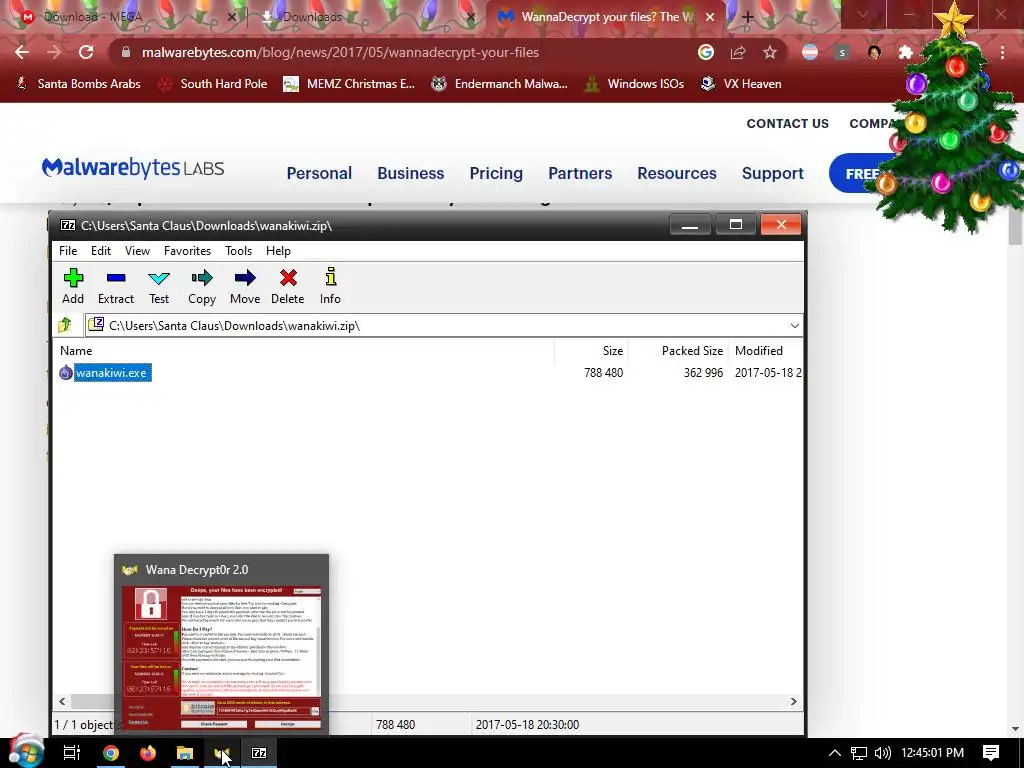Open Partners navigation link
This screenshot has width=1024, height=768.
580,173
